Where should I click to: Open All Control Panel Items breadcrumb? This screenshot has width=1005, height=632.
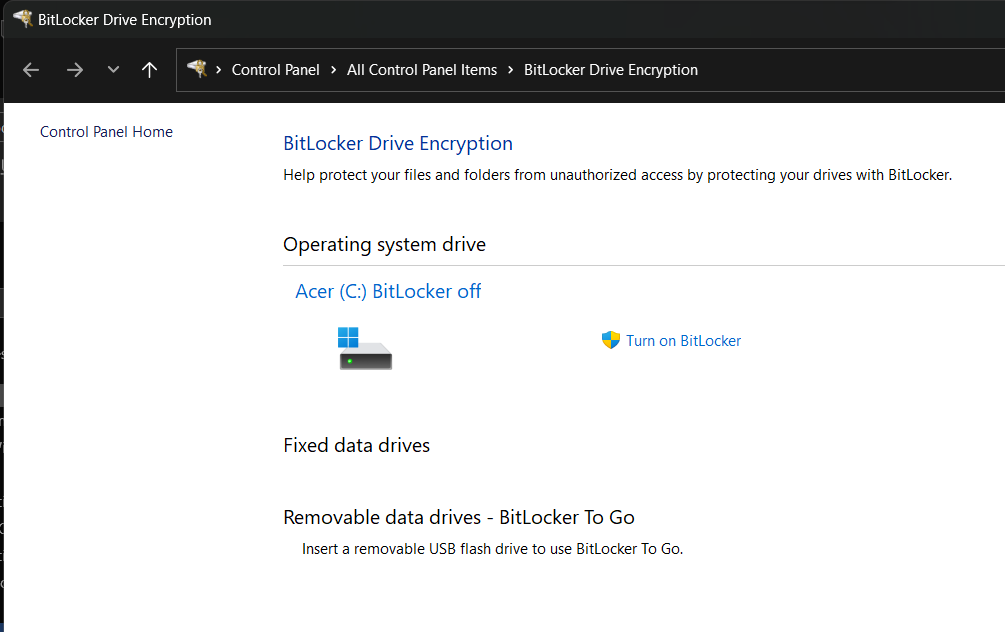(422, 70)
